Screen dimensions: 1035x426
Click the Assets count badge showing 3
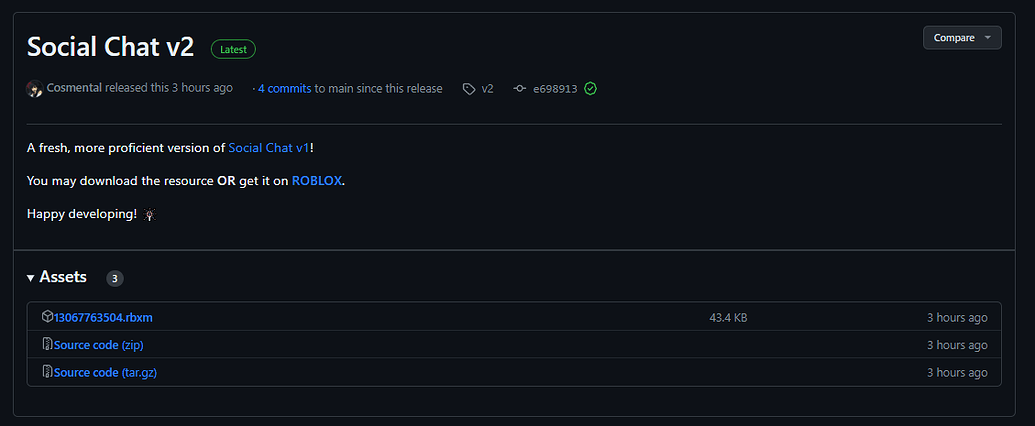(115, 278)
